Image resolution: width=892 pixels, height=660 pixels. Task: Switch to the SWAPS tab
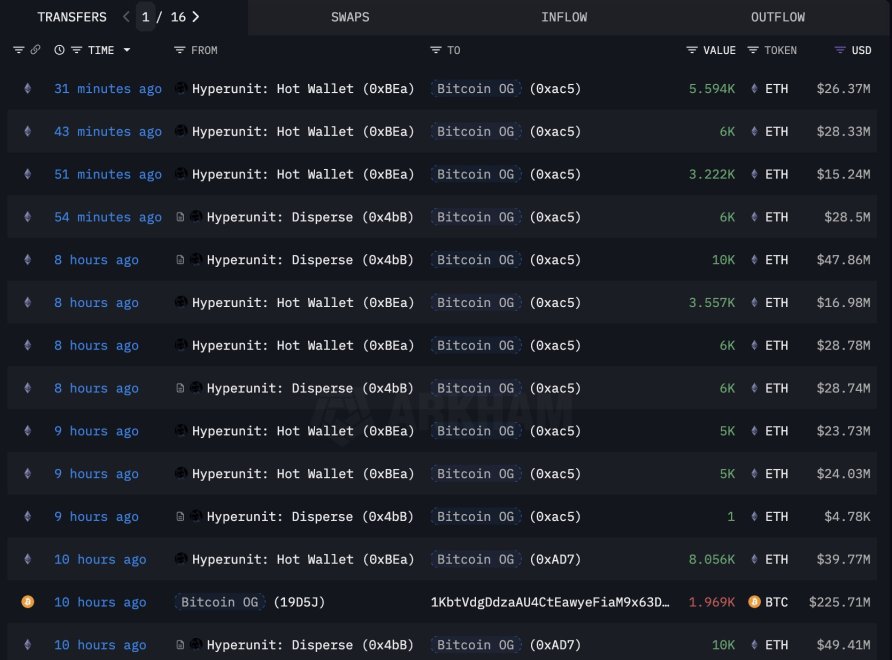click(350, 16)
